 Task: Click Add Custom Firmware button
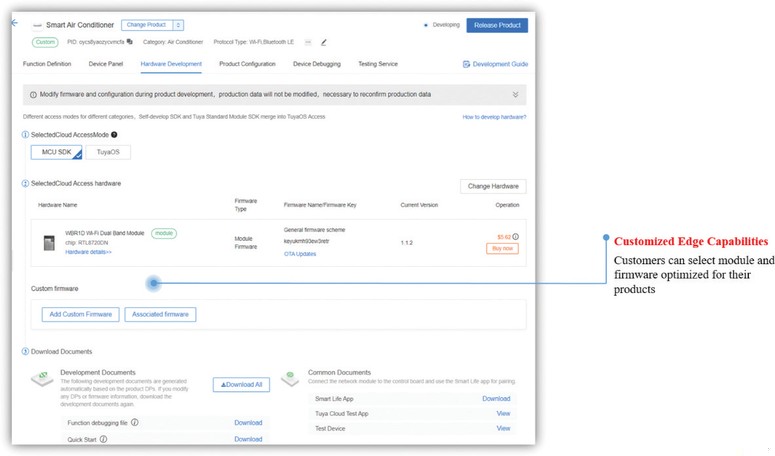click(81, 314)
